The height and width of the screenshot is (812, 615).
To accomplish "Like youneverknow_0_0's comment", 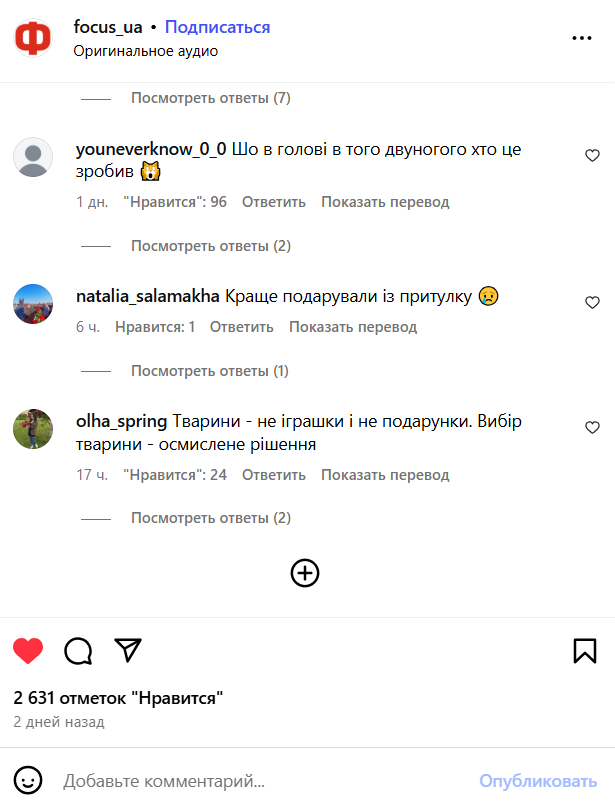I will [x=592, y=156].
